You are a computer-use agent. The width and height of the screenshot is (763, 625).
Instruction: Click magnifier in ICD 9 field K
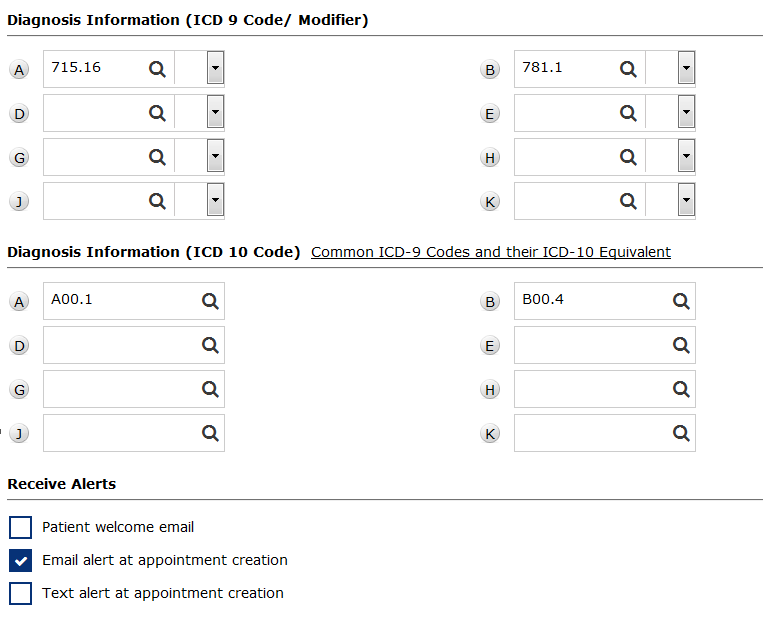point(628,201)
